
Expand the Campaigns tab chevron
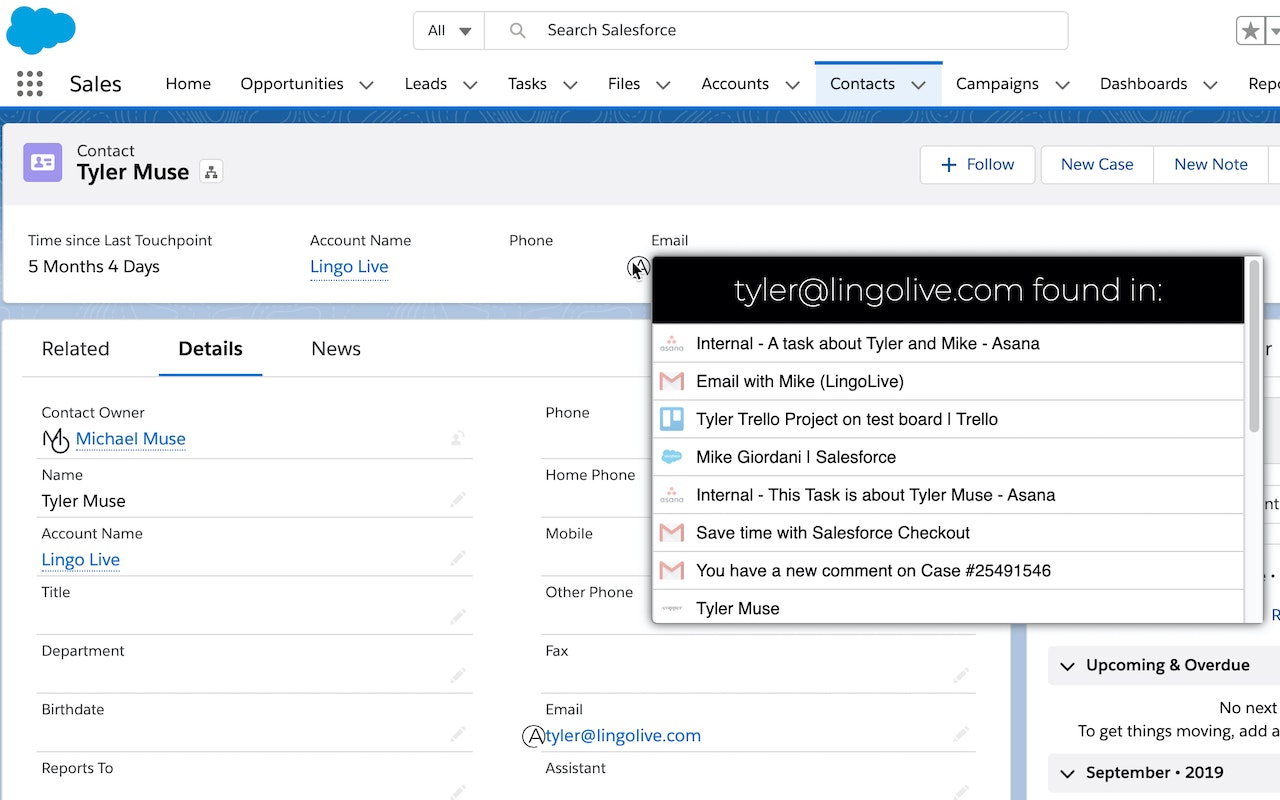(x=1062, y=85)
